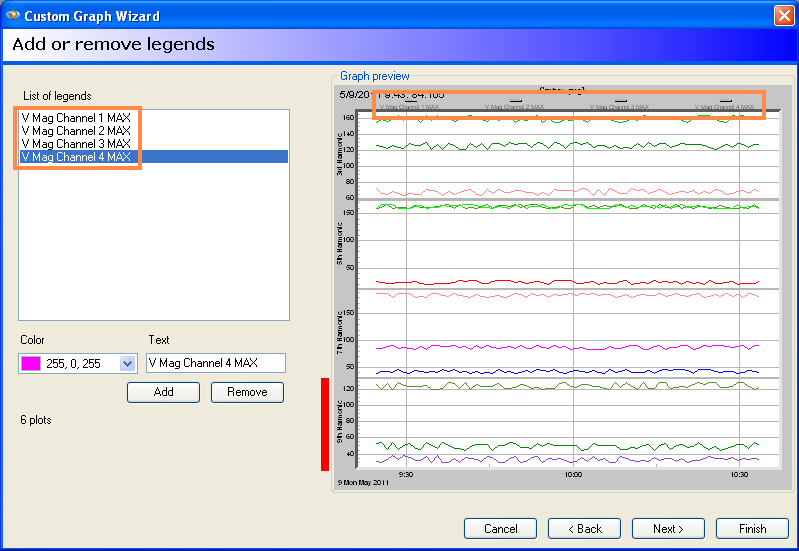The height and width of the screenshot is (551, 799).
Task: Click the Custom Graph Wizard title bar icon
Action: (x=13, y=16)
